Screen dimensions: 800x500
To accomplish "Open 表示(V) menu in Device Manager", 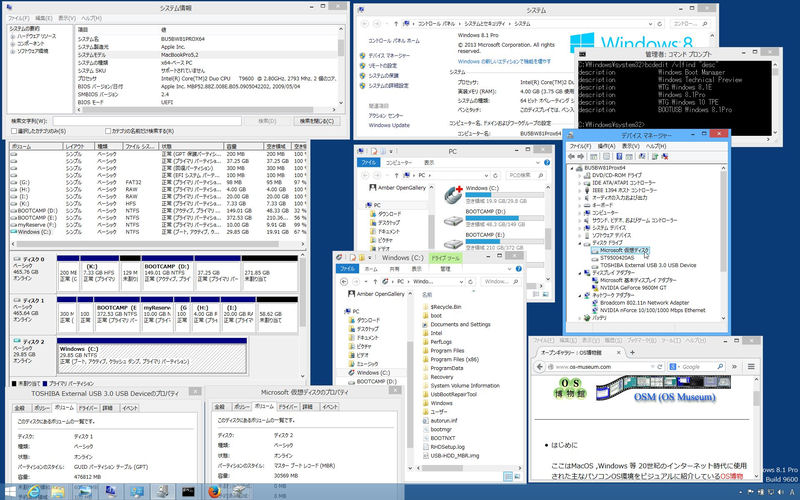I will pos(631,146).
